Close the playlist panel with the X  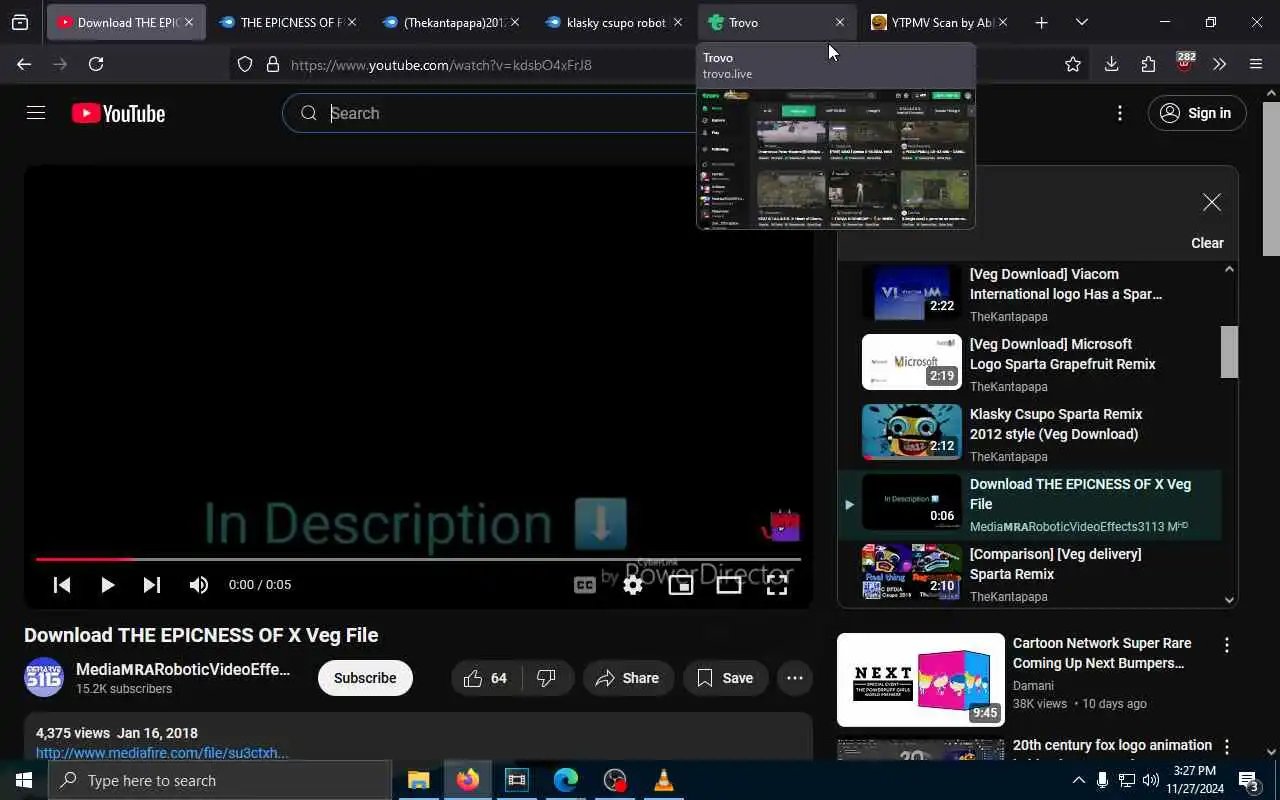click(x=1212, y=203)
